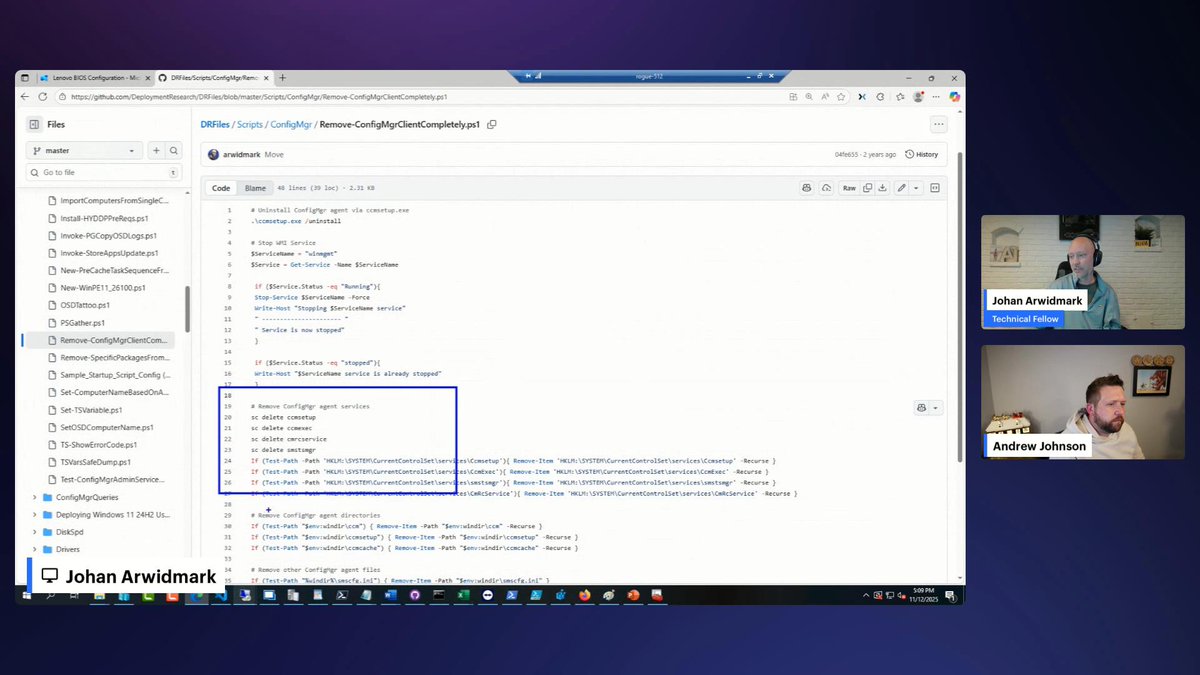Open SetOSDComputerName.ps1 file

106,427
